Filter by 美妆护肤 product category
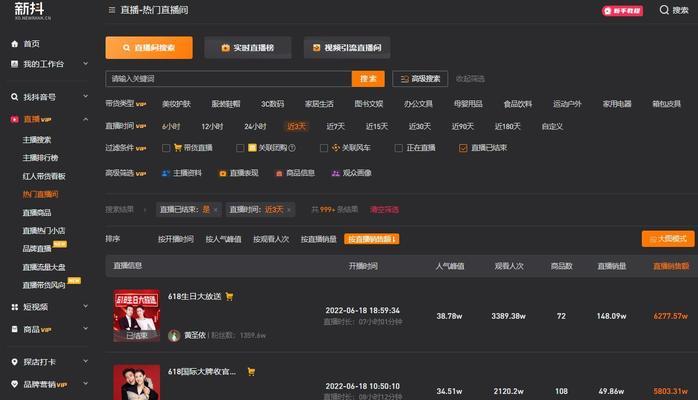The image size is (698, 400). pos(176,104)
